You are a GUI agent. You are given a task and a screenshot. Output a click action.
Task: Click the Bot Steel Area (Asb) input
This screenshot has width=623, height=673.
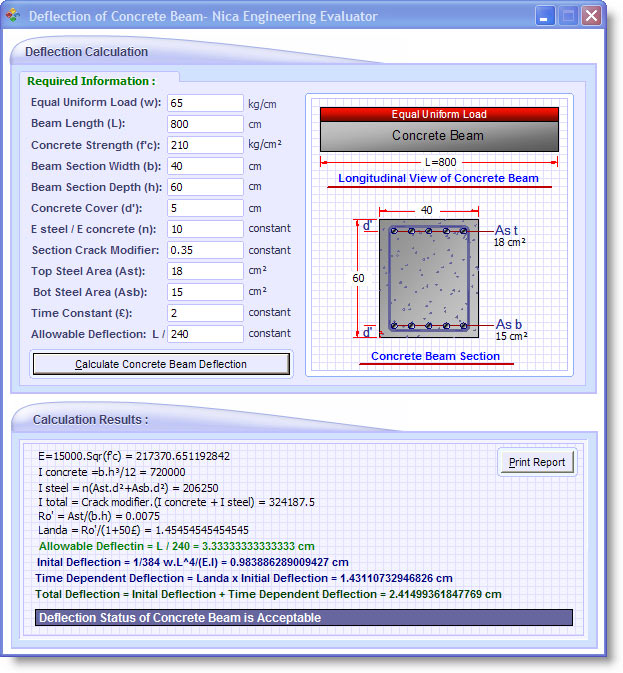pyautogui.click(x=205, y=292)
